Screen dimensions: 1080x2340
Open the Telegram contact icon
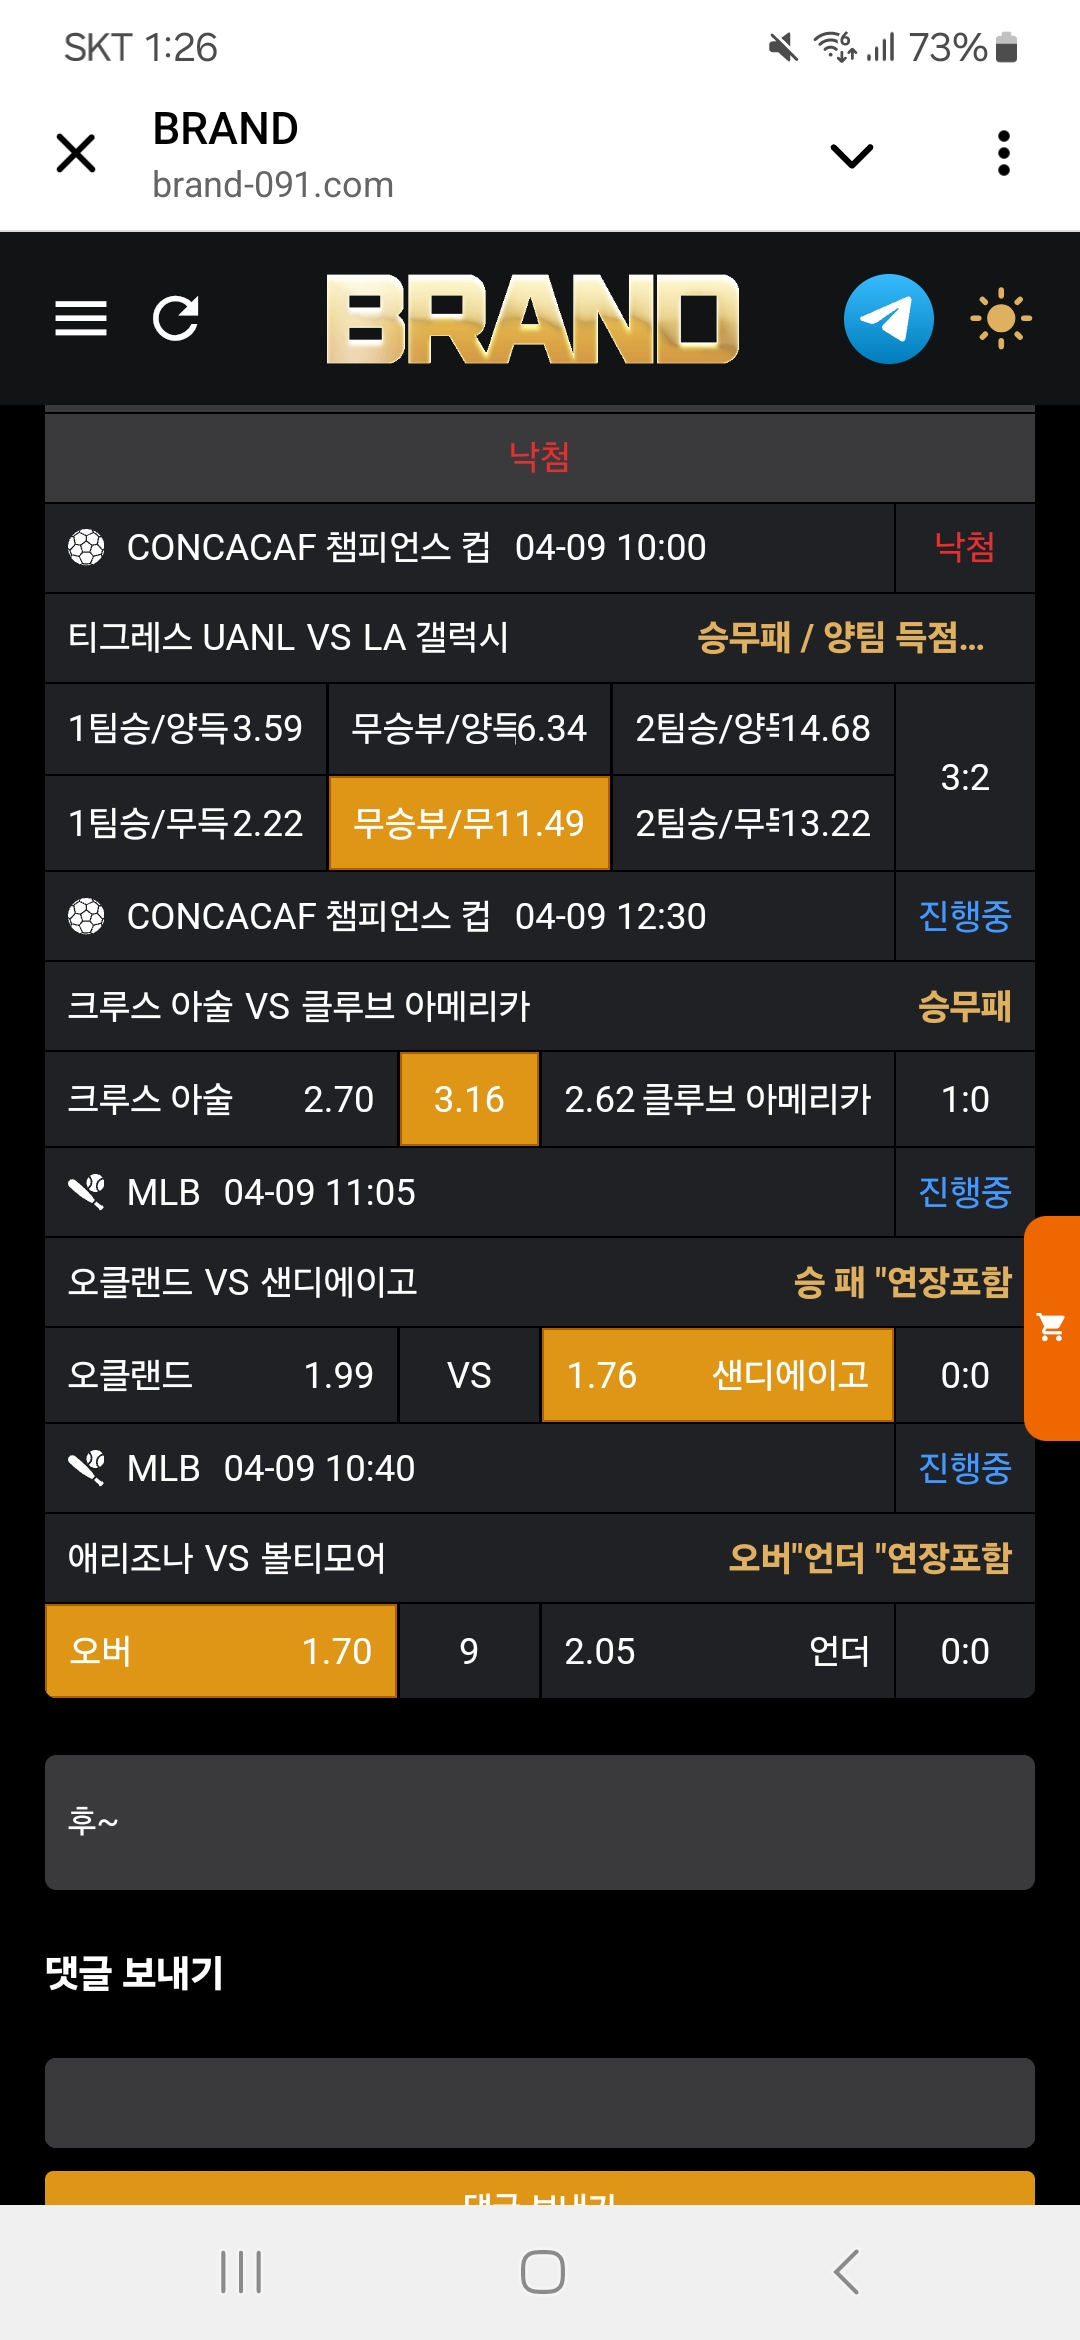[x=888, y=319]
